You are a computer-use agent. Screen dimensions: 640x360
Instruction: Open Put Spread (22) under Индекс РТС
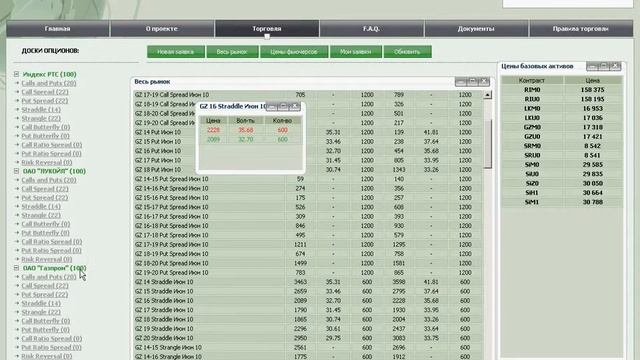[x=45, y=100]
